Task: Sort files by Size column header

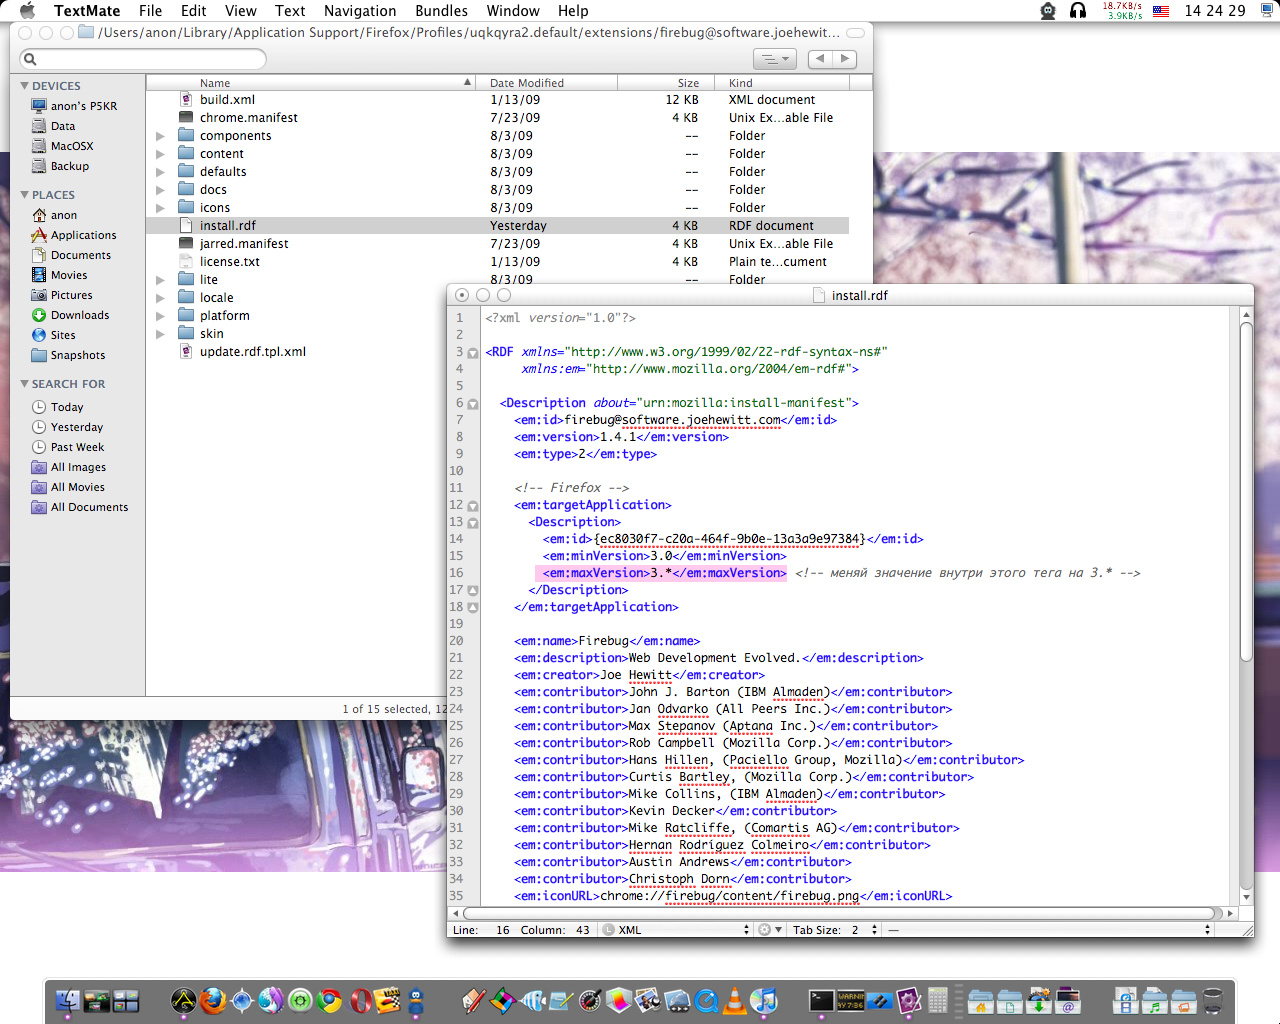Action: pyautogui.click(x=668, y=83)
